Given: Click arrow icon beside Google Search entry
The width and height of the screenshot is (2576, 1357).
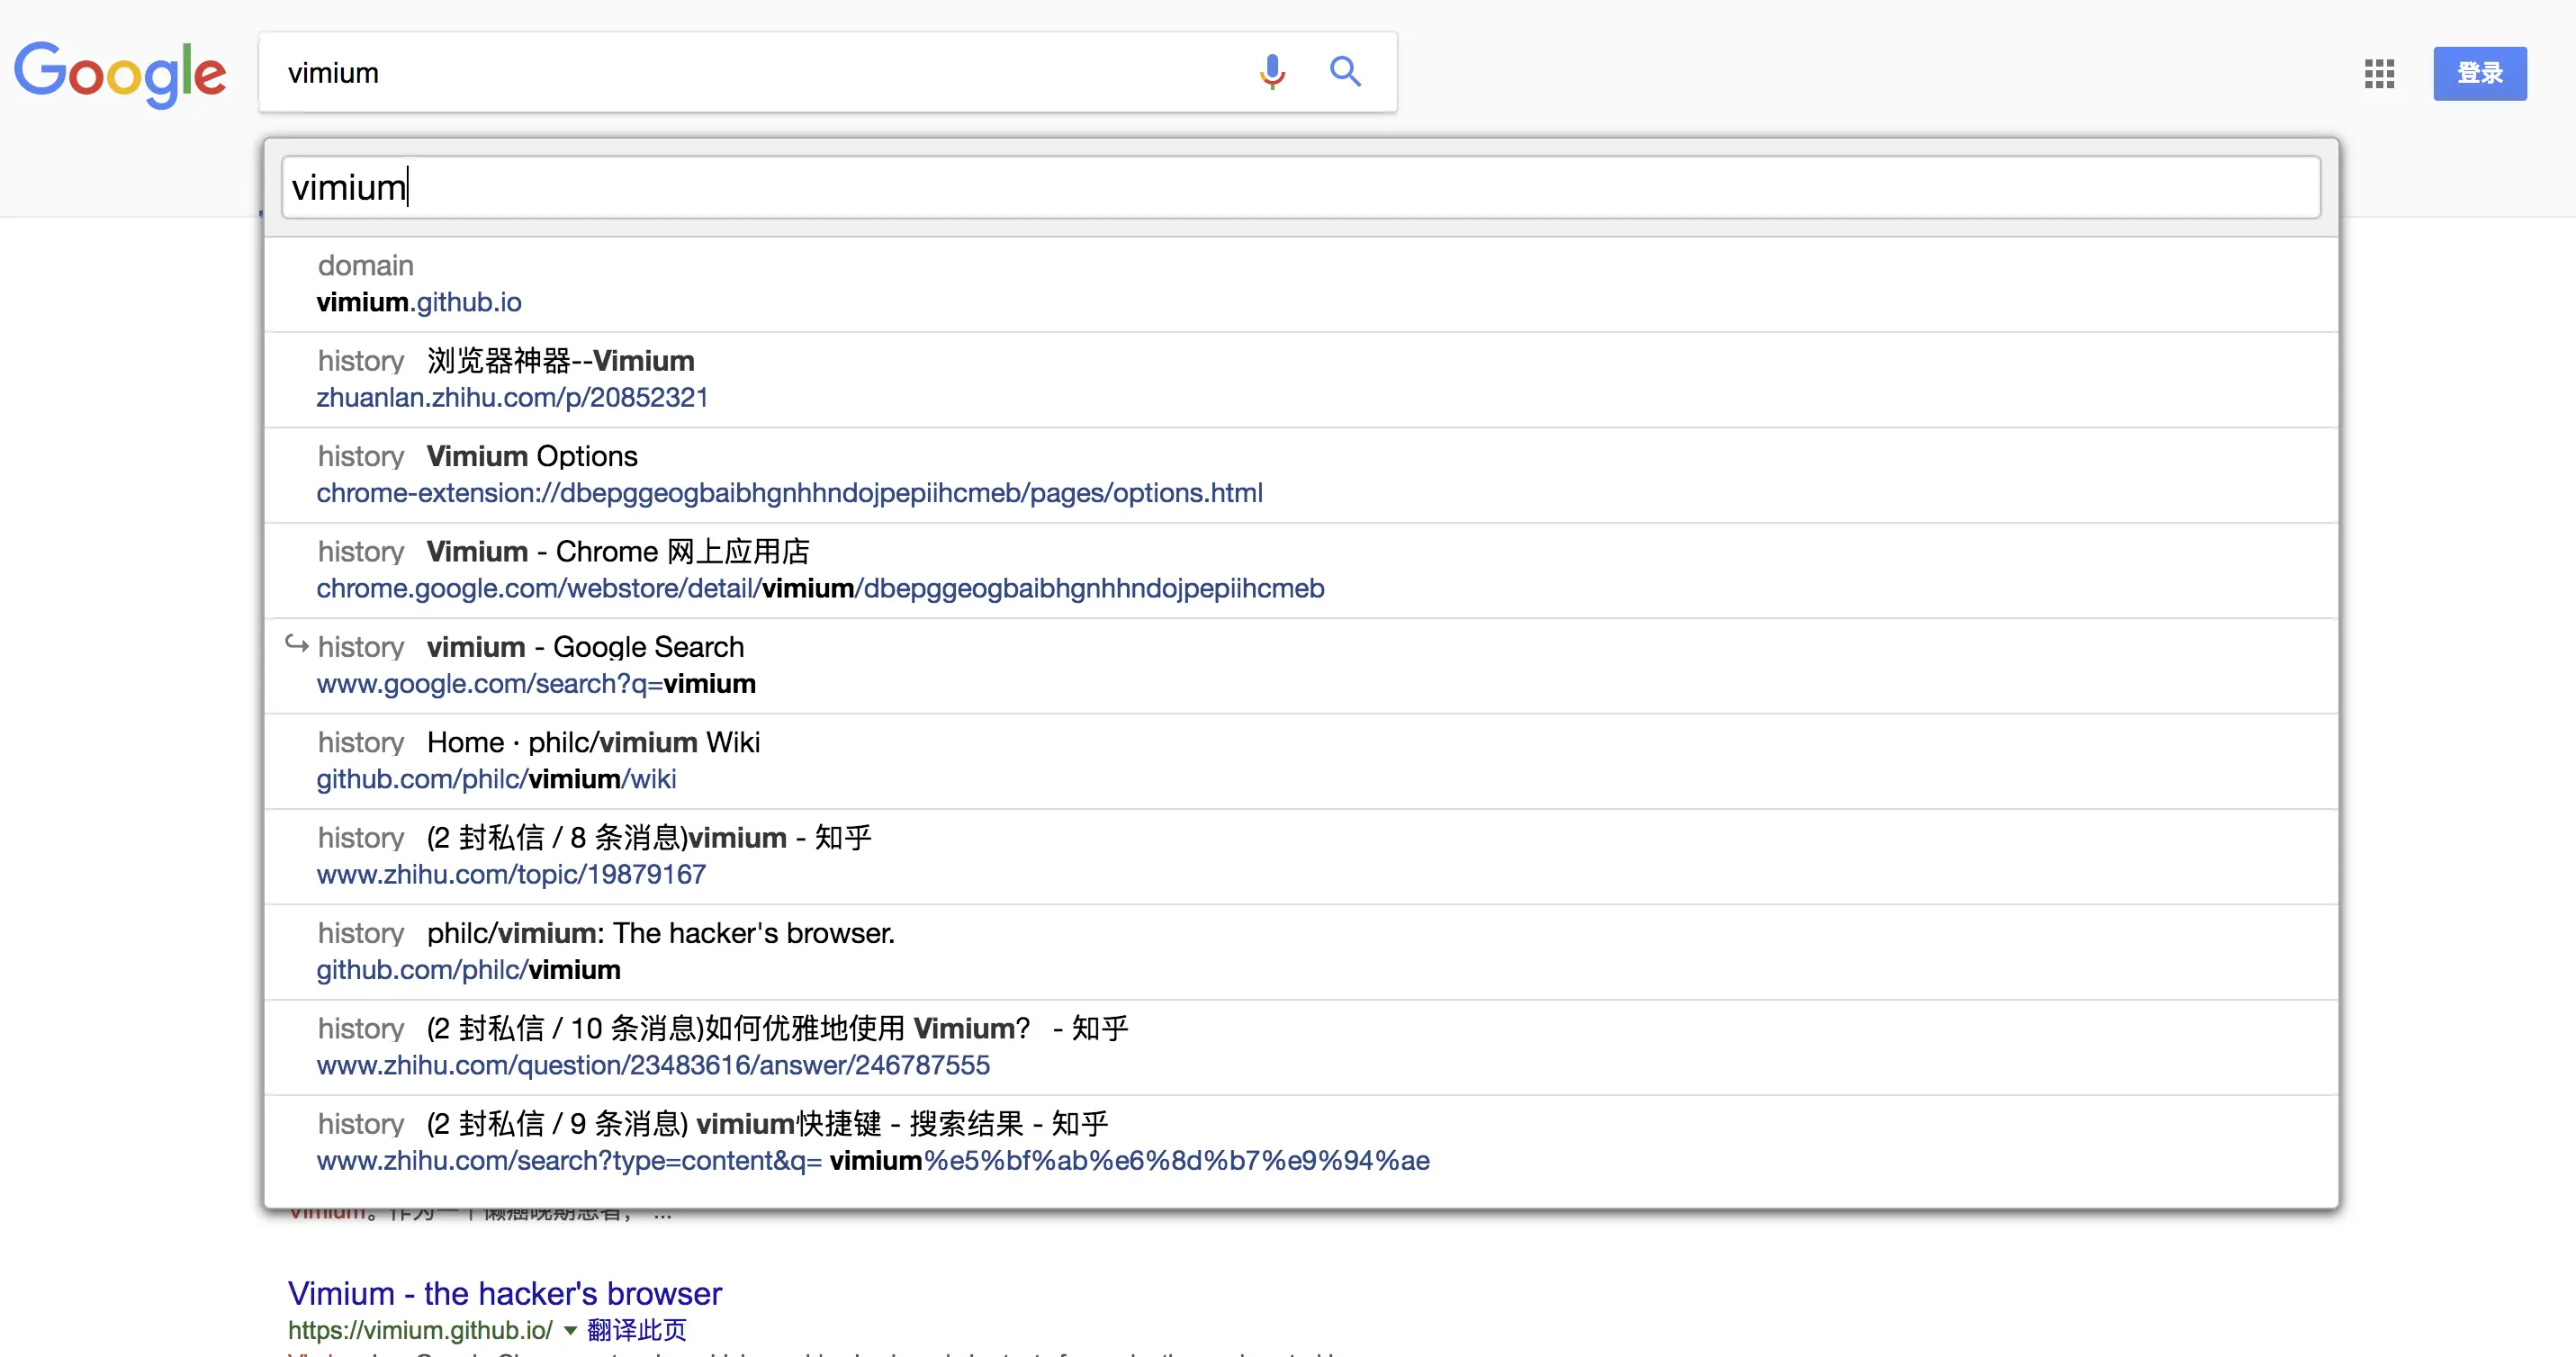Looking at the screenshot, I should 296,644.
